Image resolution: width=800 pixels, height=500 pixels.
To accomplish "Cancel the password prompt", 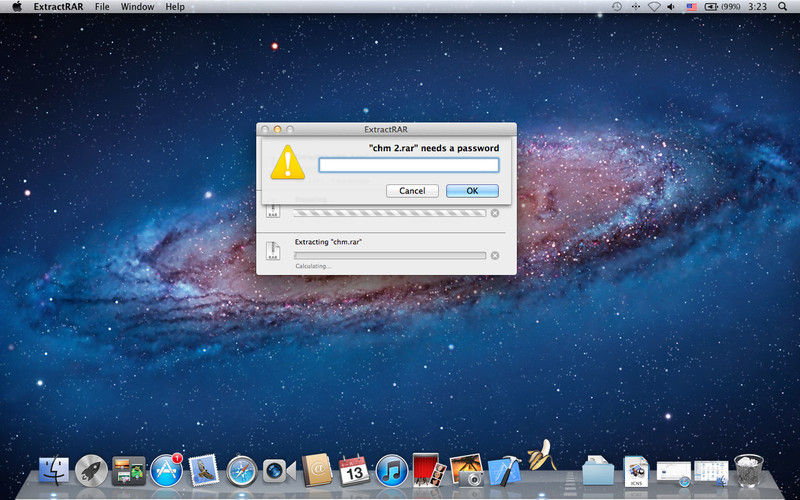I will click(412, 191).
